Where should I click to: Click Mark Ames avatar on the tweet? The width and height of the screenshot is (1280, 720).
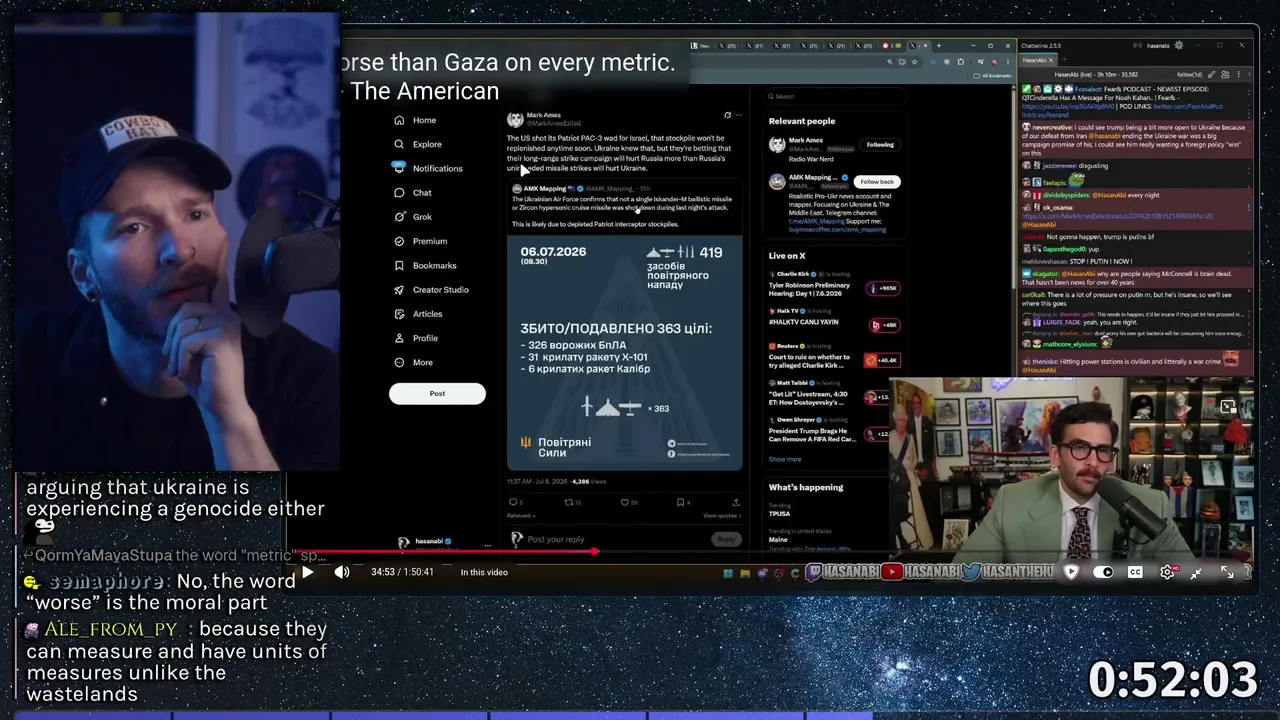(x=515, y=119)
